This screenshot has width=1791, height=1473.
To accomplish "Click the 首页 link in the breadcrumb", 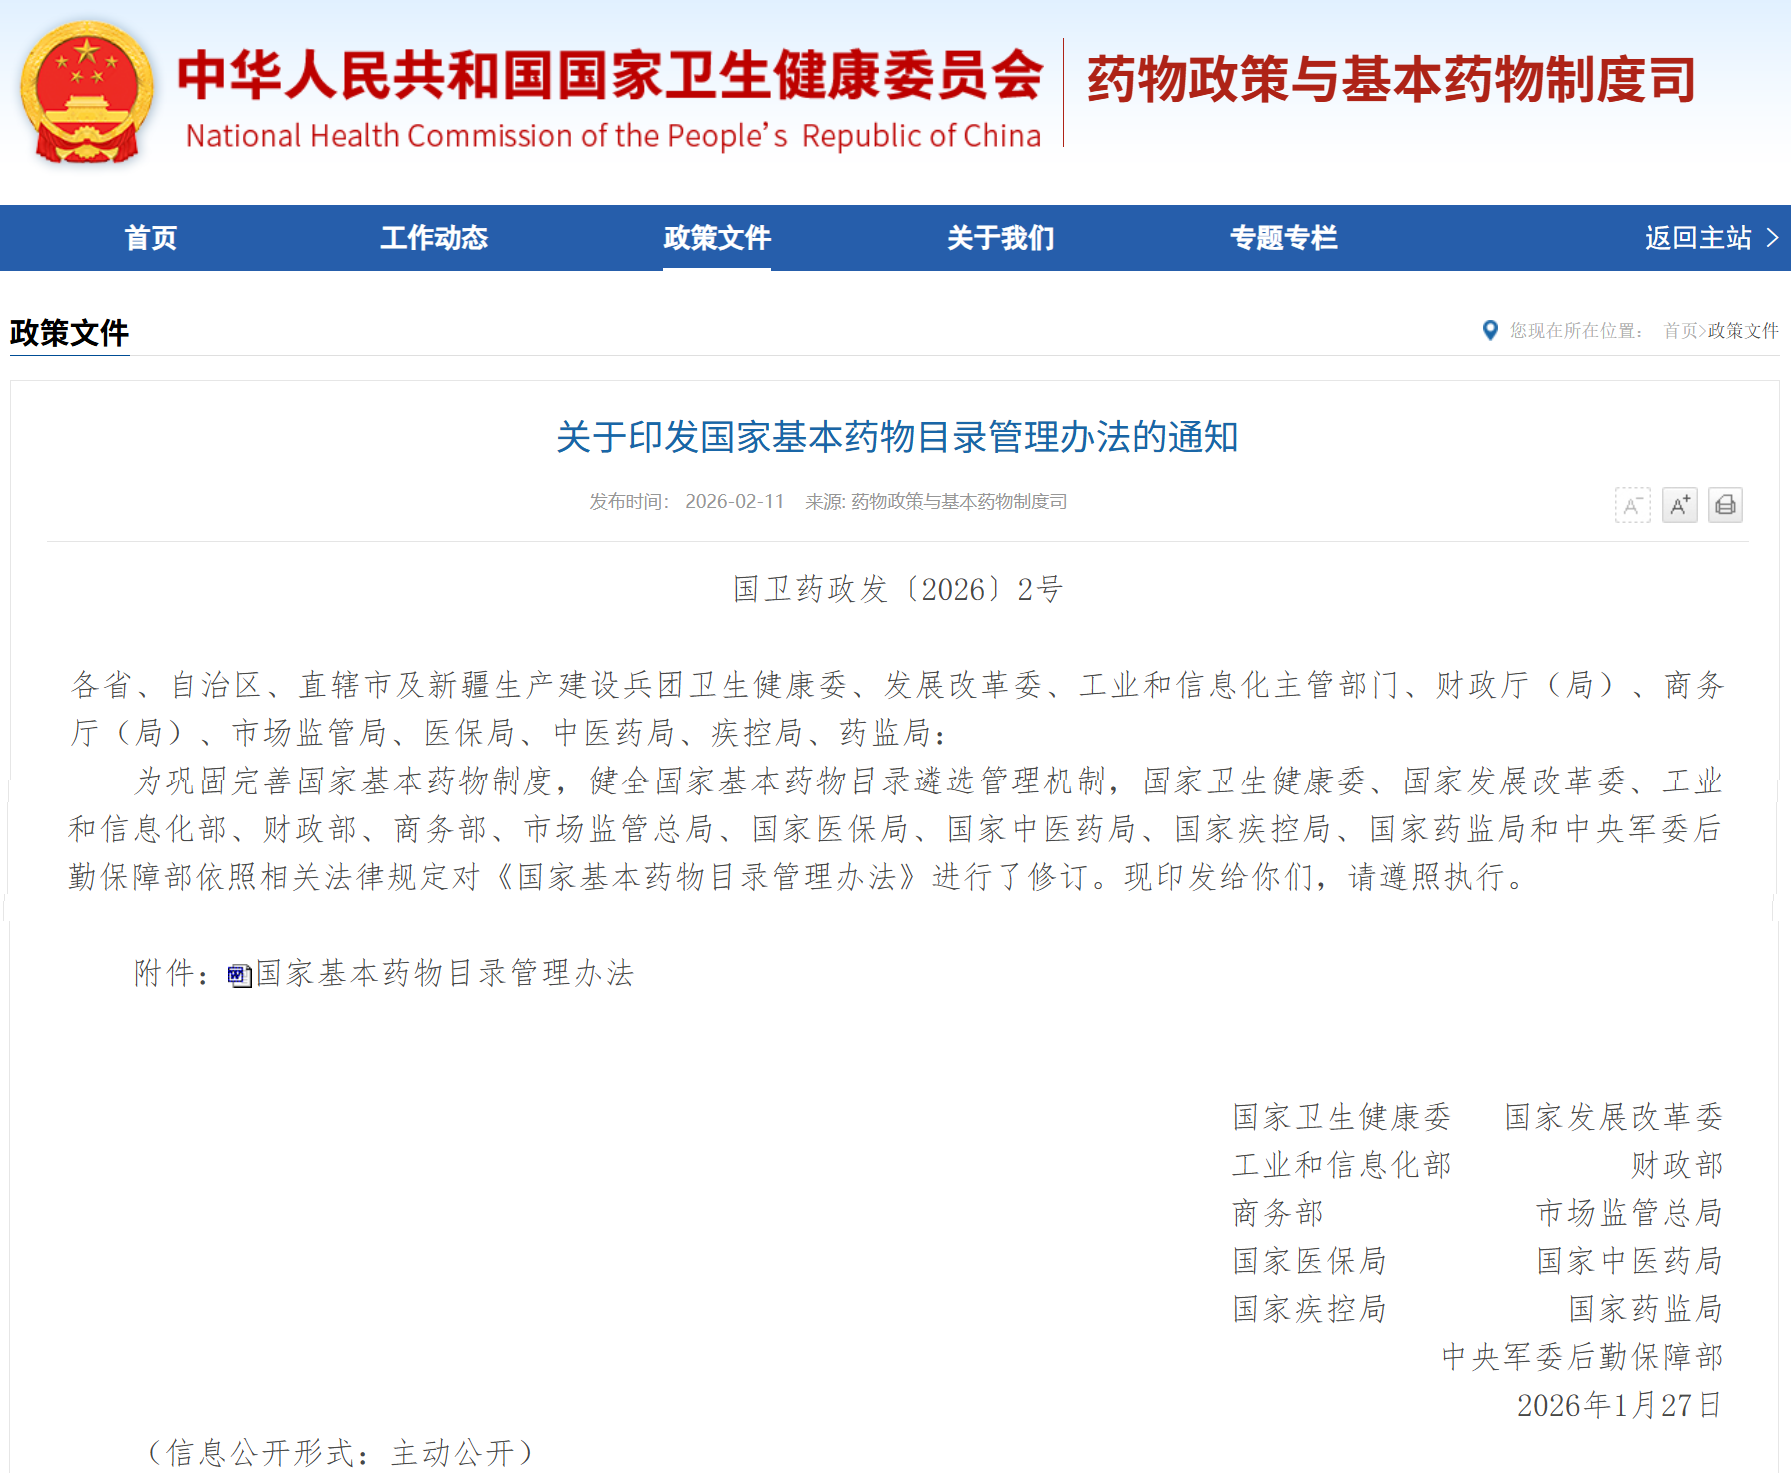I will (1680, 331).
